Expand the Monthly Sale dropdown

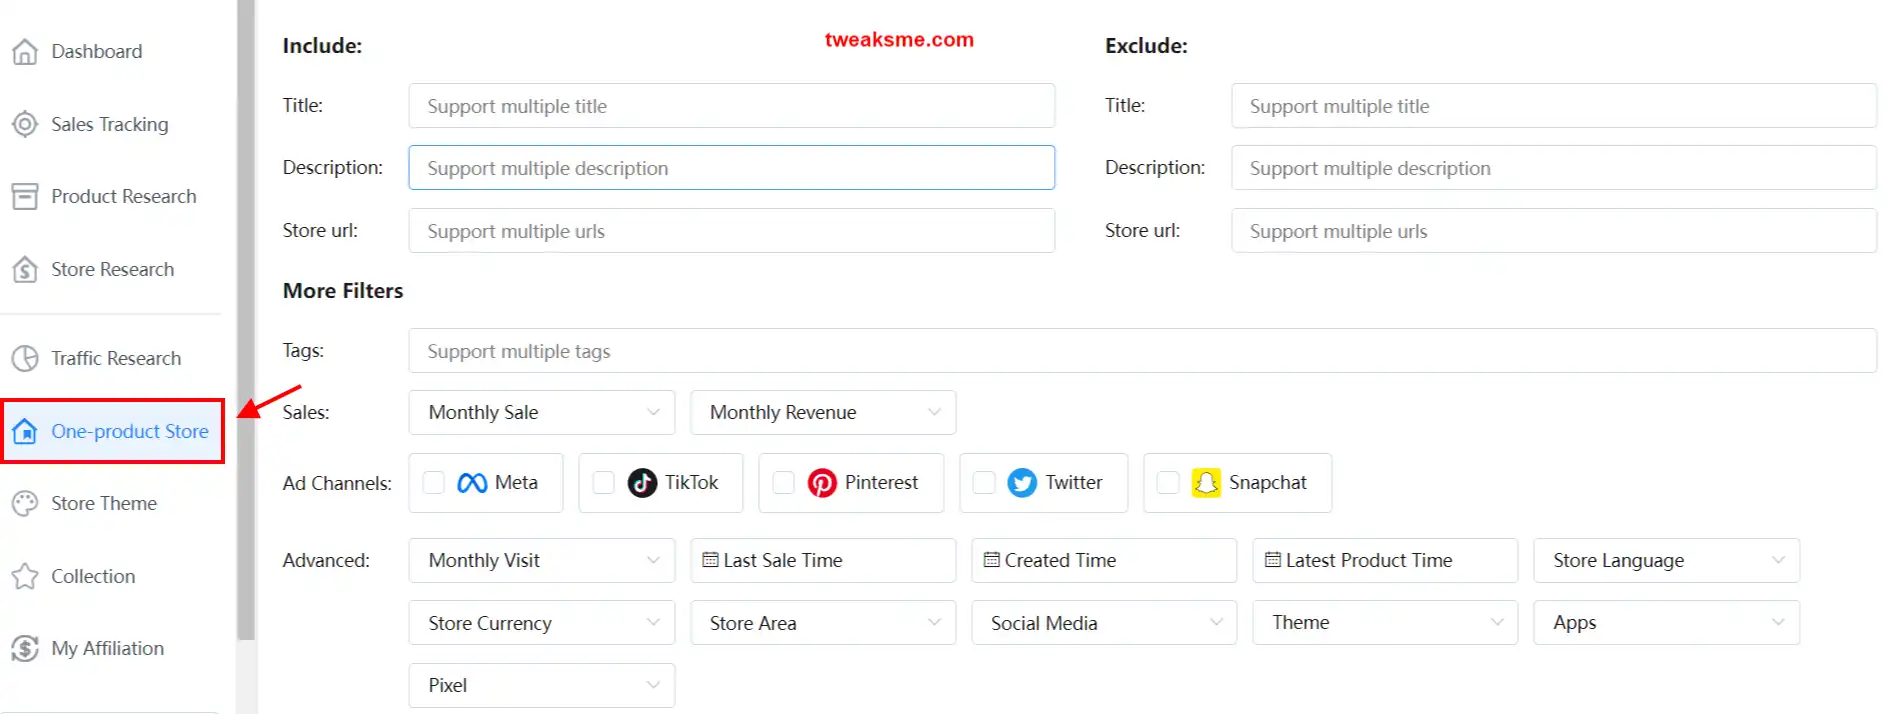coord(542,412)
